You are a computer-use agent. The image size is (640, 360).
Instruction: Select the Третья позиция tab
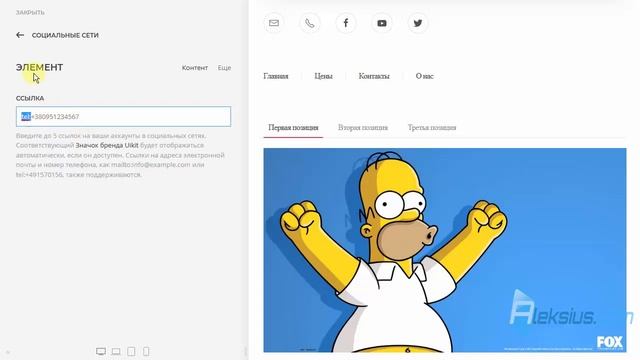pos(432,127)
